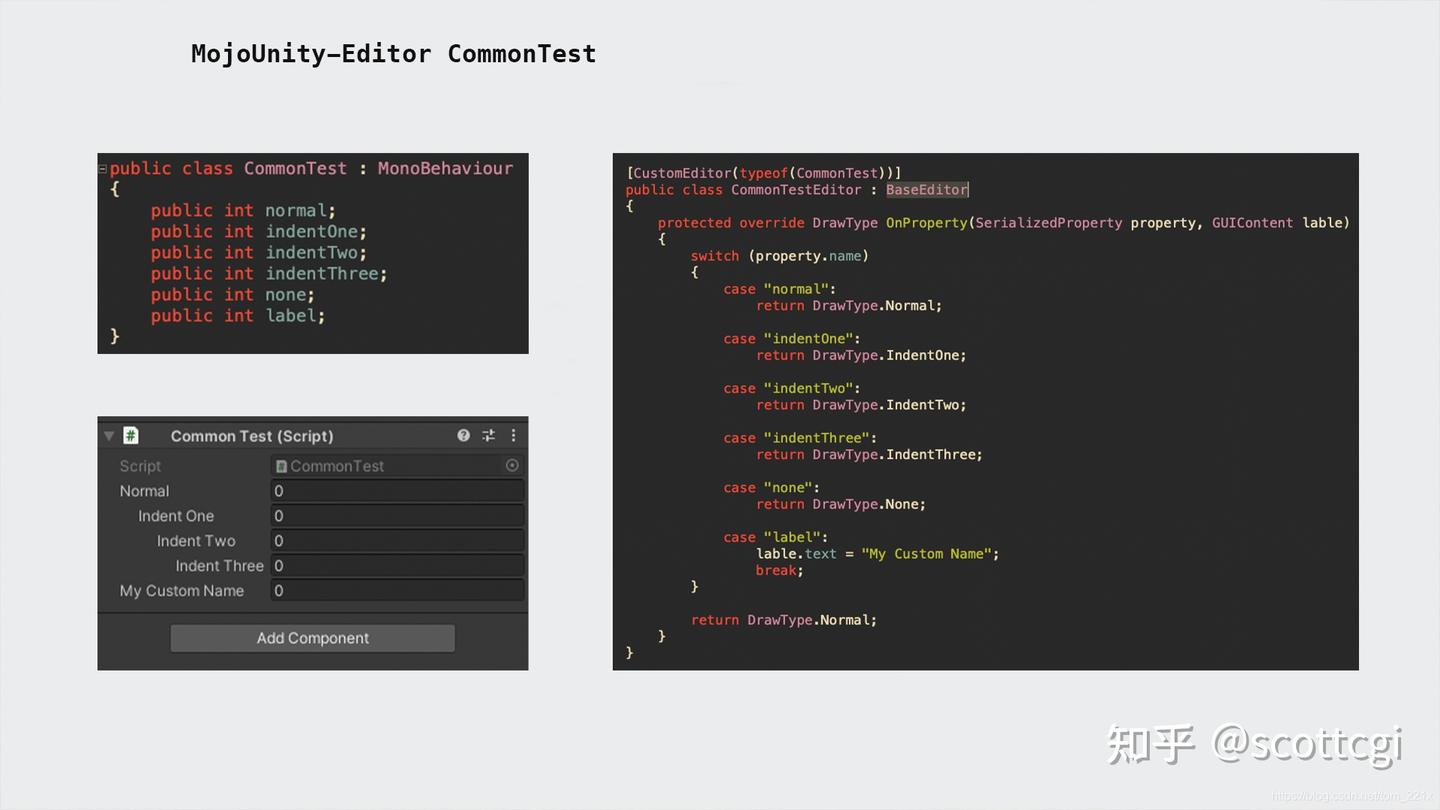Click the line "public int normal;"

(x=243, y=211)
